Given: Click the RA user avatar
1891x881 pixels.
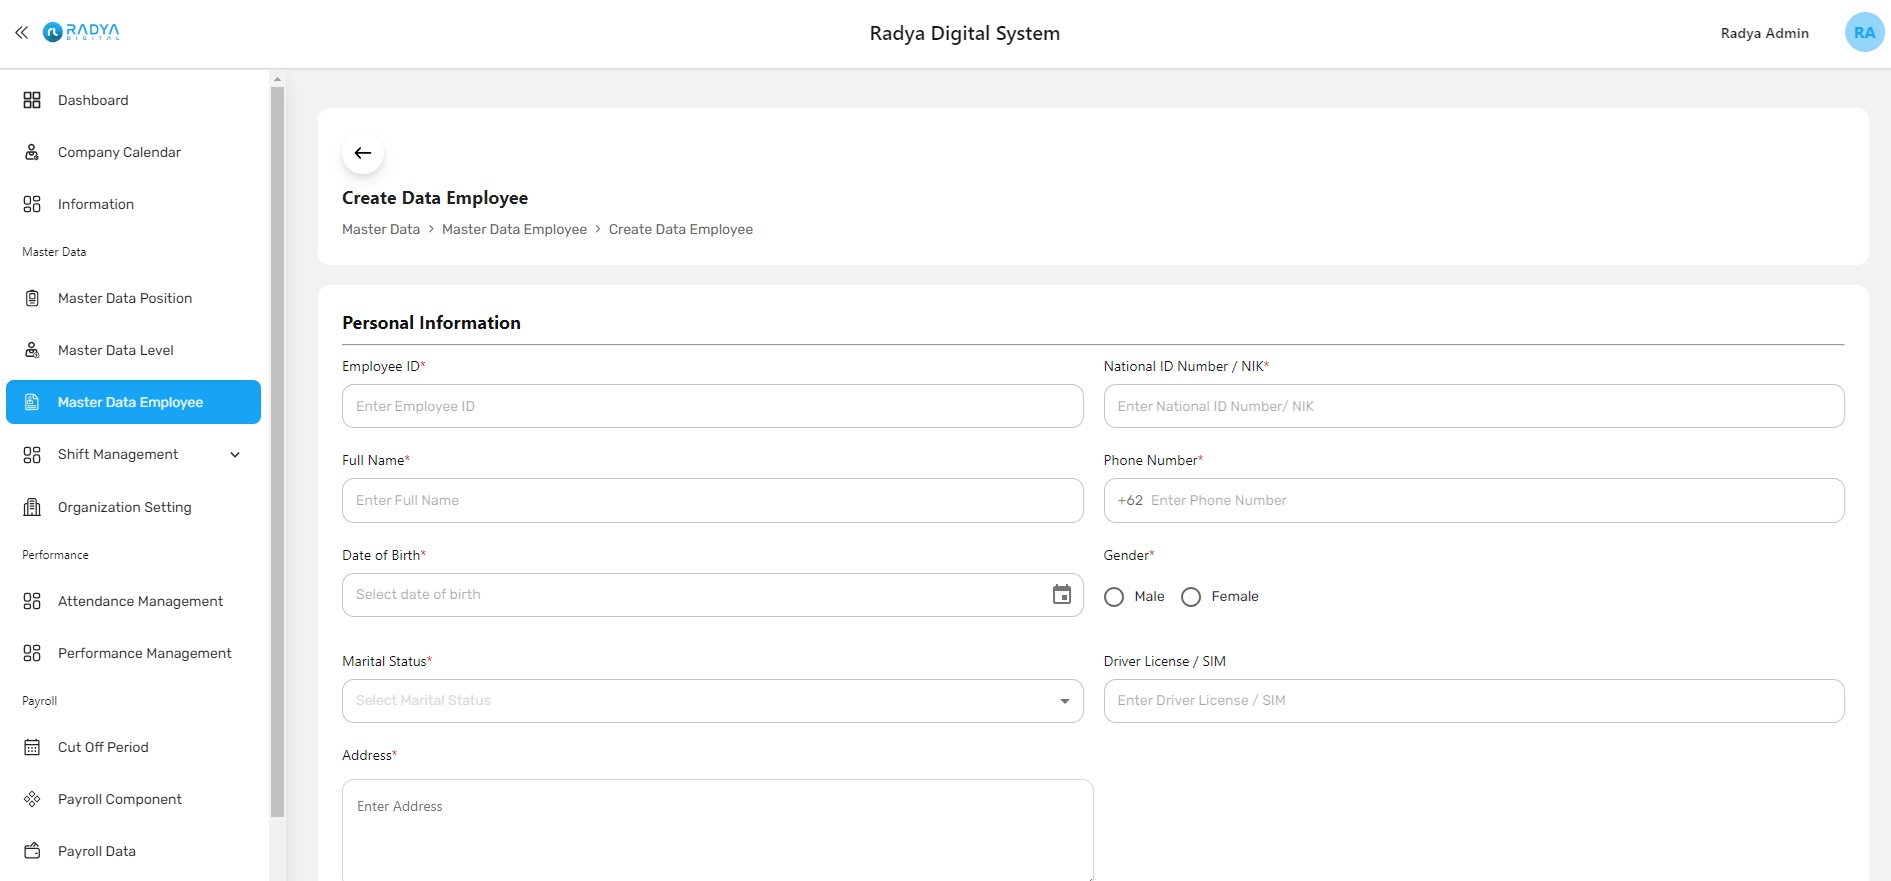Looking at the screenshot, I should 1863,33.
